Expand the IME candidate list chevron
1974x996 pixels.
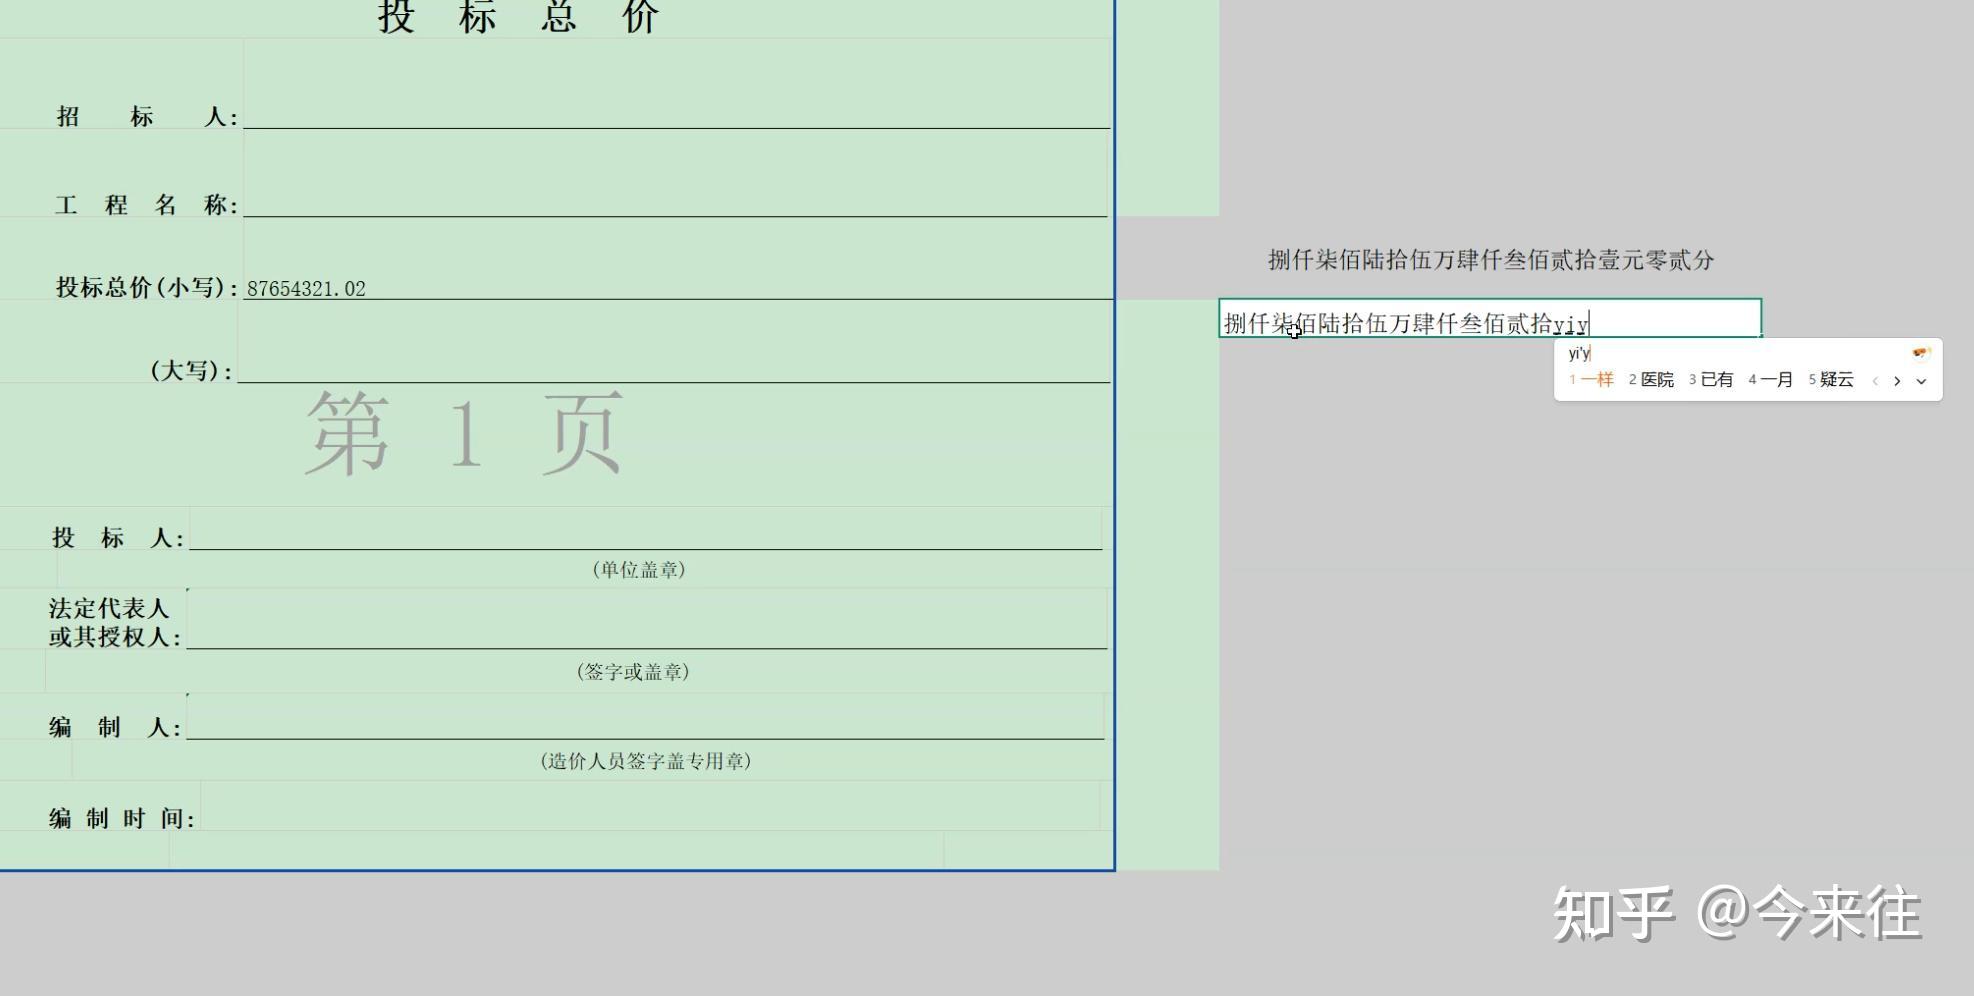(1921, 381)
